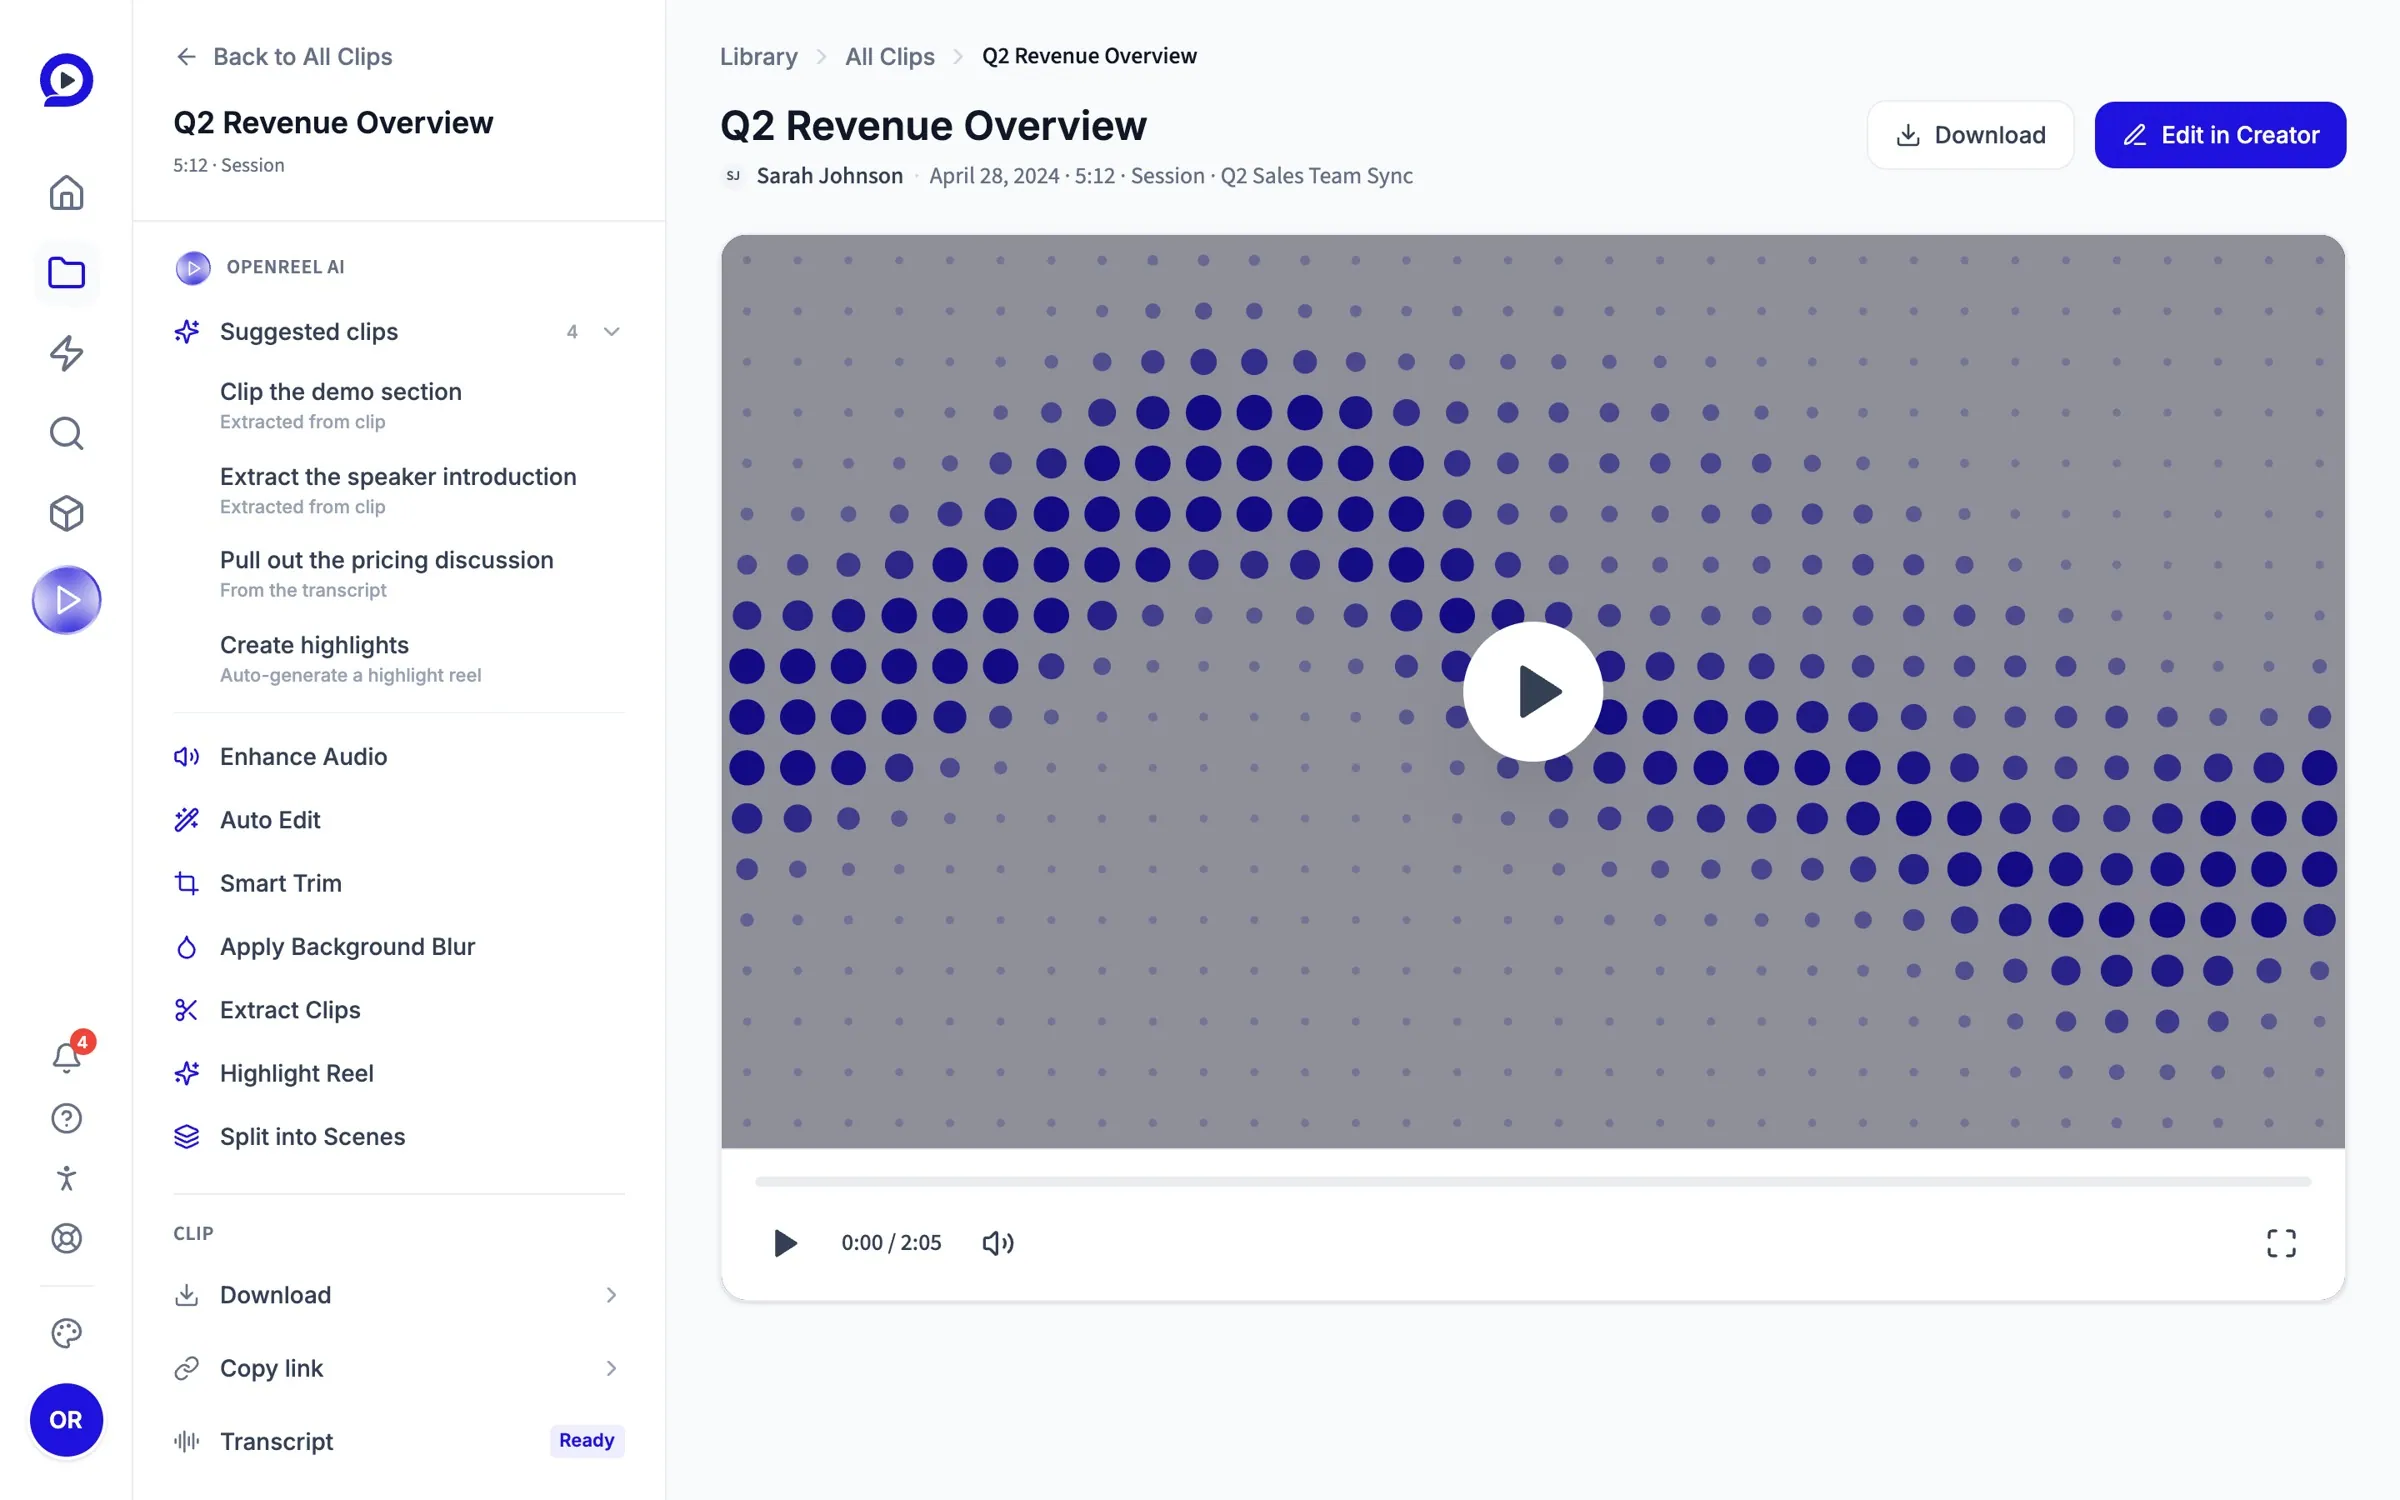Toggle fullscreen on the video player
The width and height of the screenshot is (2400, 1500).
[x=2281, y=1243]
